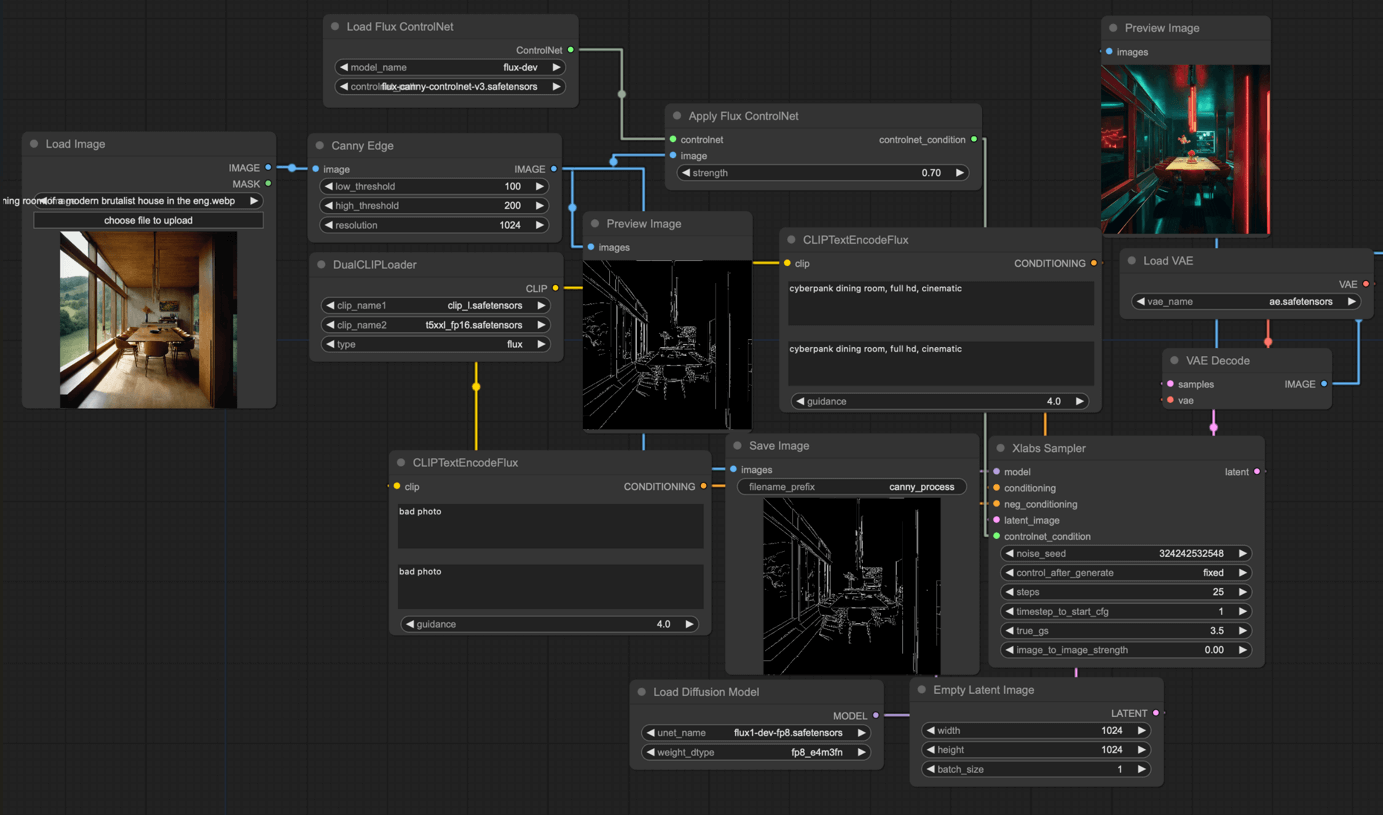Open the vae_name dropdown in Load VAE

pyautogui.click(x=1245, y=301)
